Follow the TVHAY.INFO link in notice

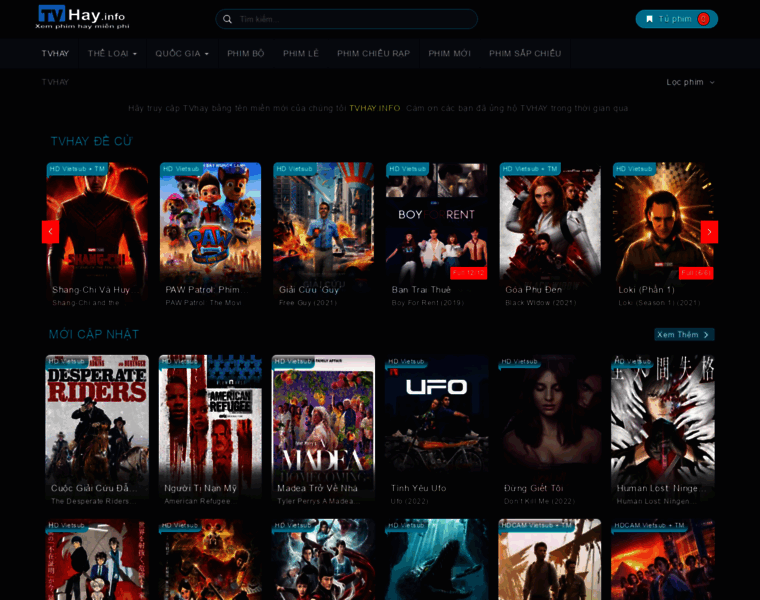click(375, 108)
